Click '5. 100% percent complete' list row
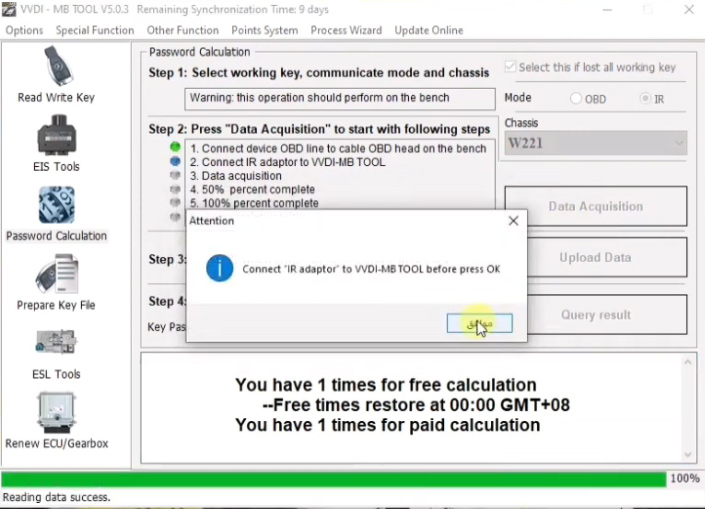The width and height of the screenshot is (705, 509). (x=254, y=203)
